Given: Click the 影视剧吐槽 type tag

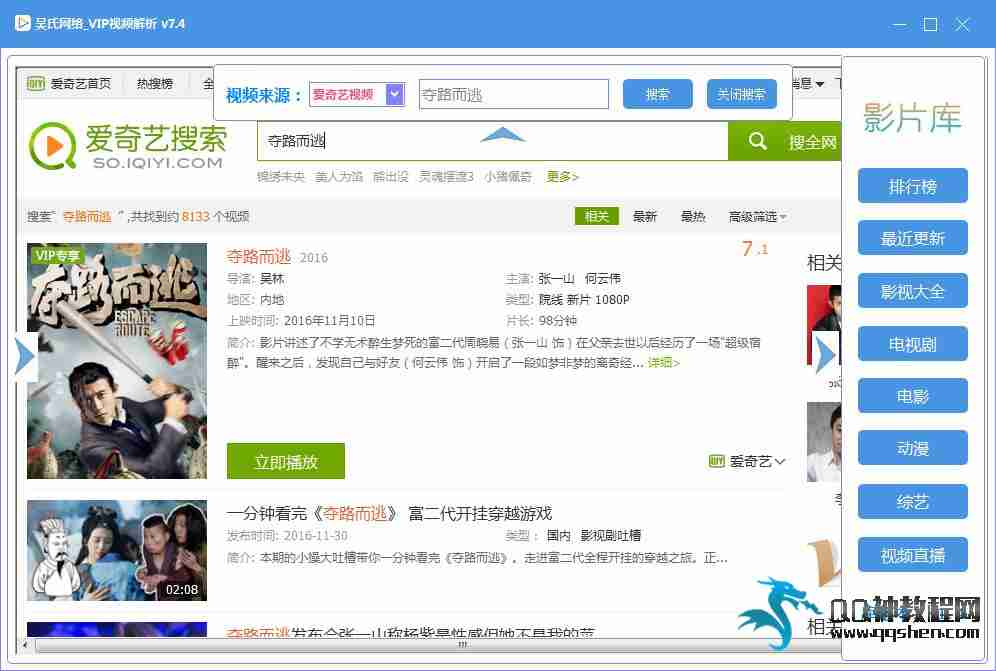Looking at the screenshot, I should [610, 536].
